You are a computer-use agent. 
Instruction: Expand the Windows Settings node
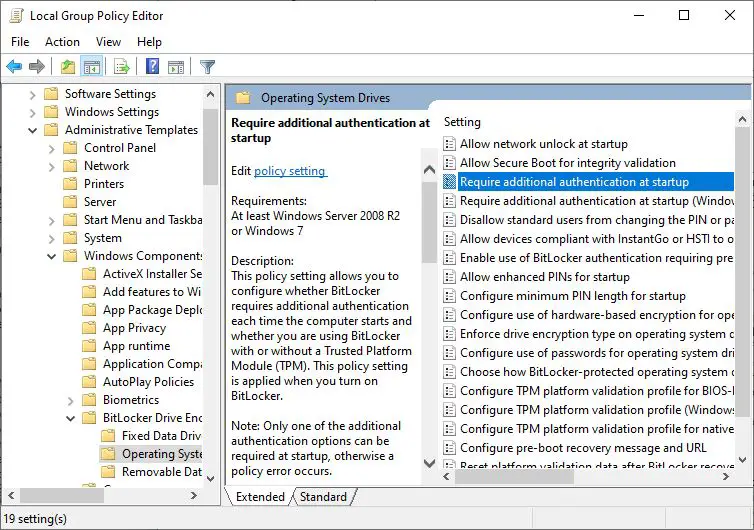32,113
